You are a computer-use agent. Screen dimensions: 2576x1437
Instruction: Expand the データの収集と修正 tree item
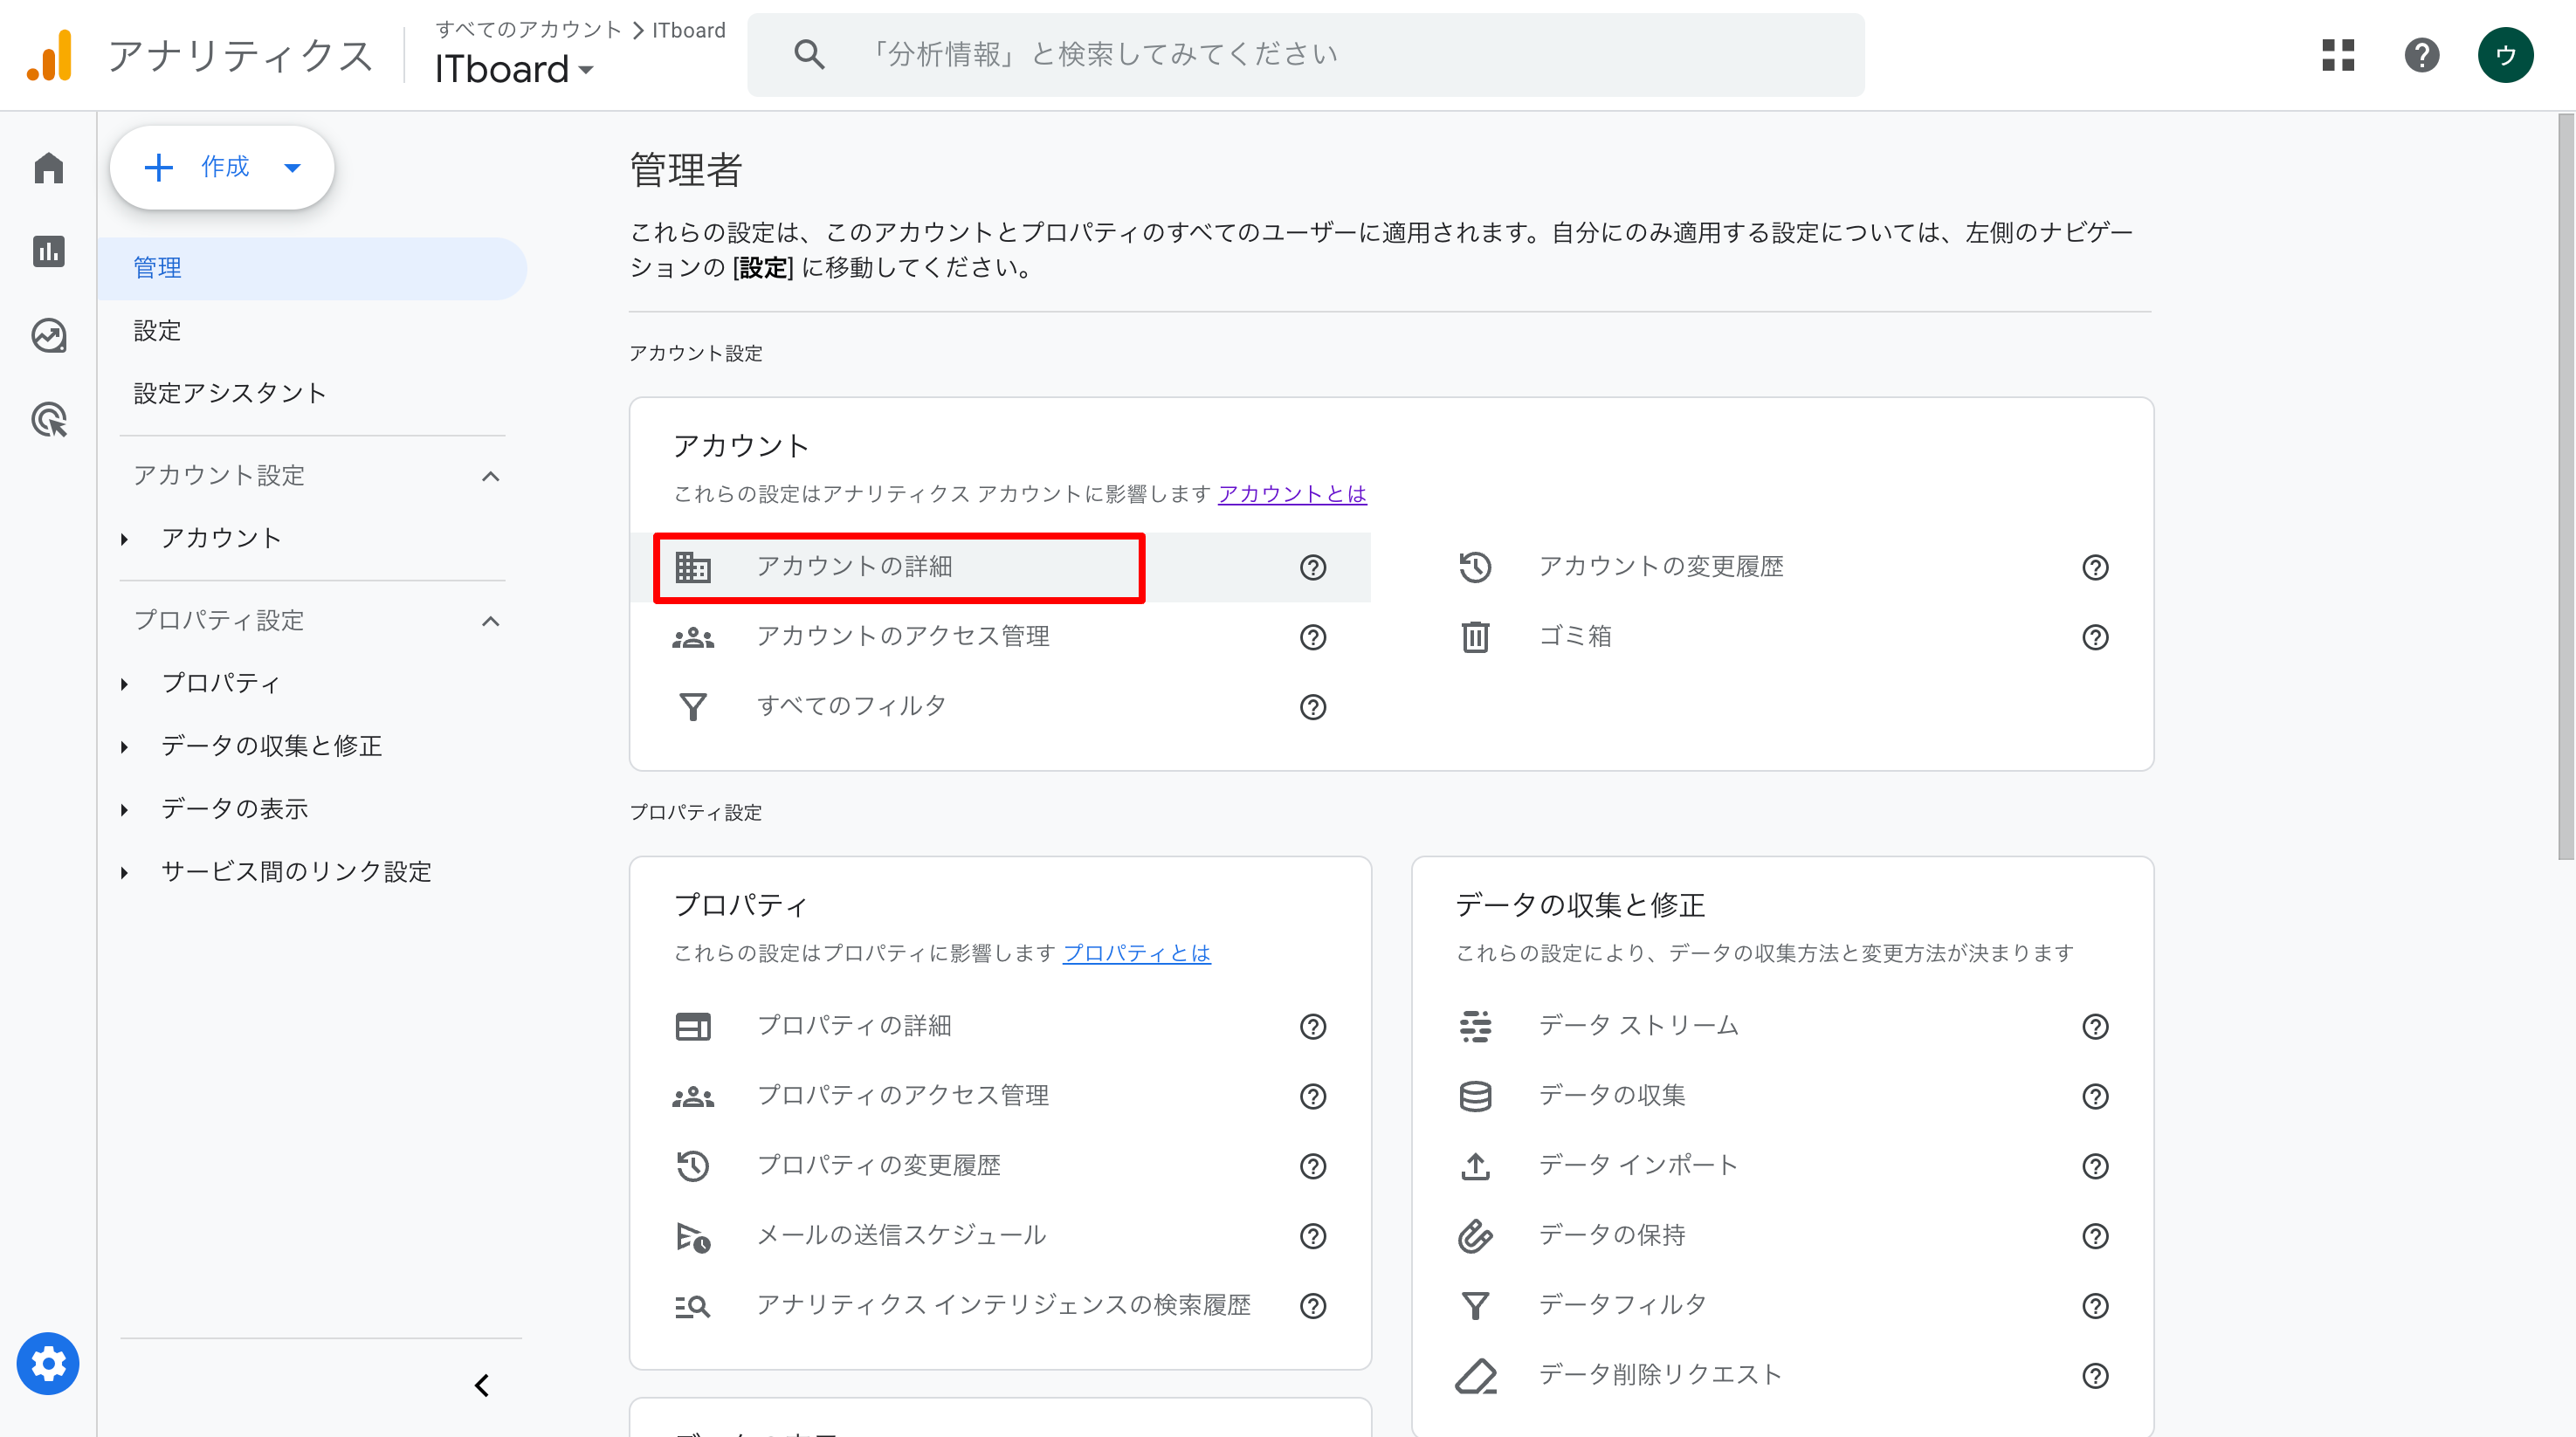click(124, 747)
